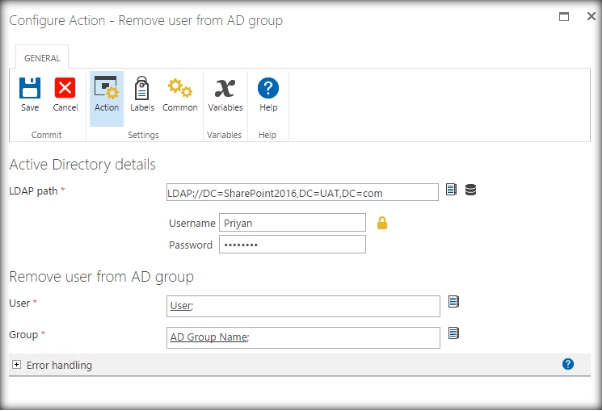This screenshot has width=602, height=411.
Task: Click the 'User;' reference token
Action: (x=182, y=306)
